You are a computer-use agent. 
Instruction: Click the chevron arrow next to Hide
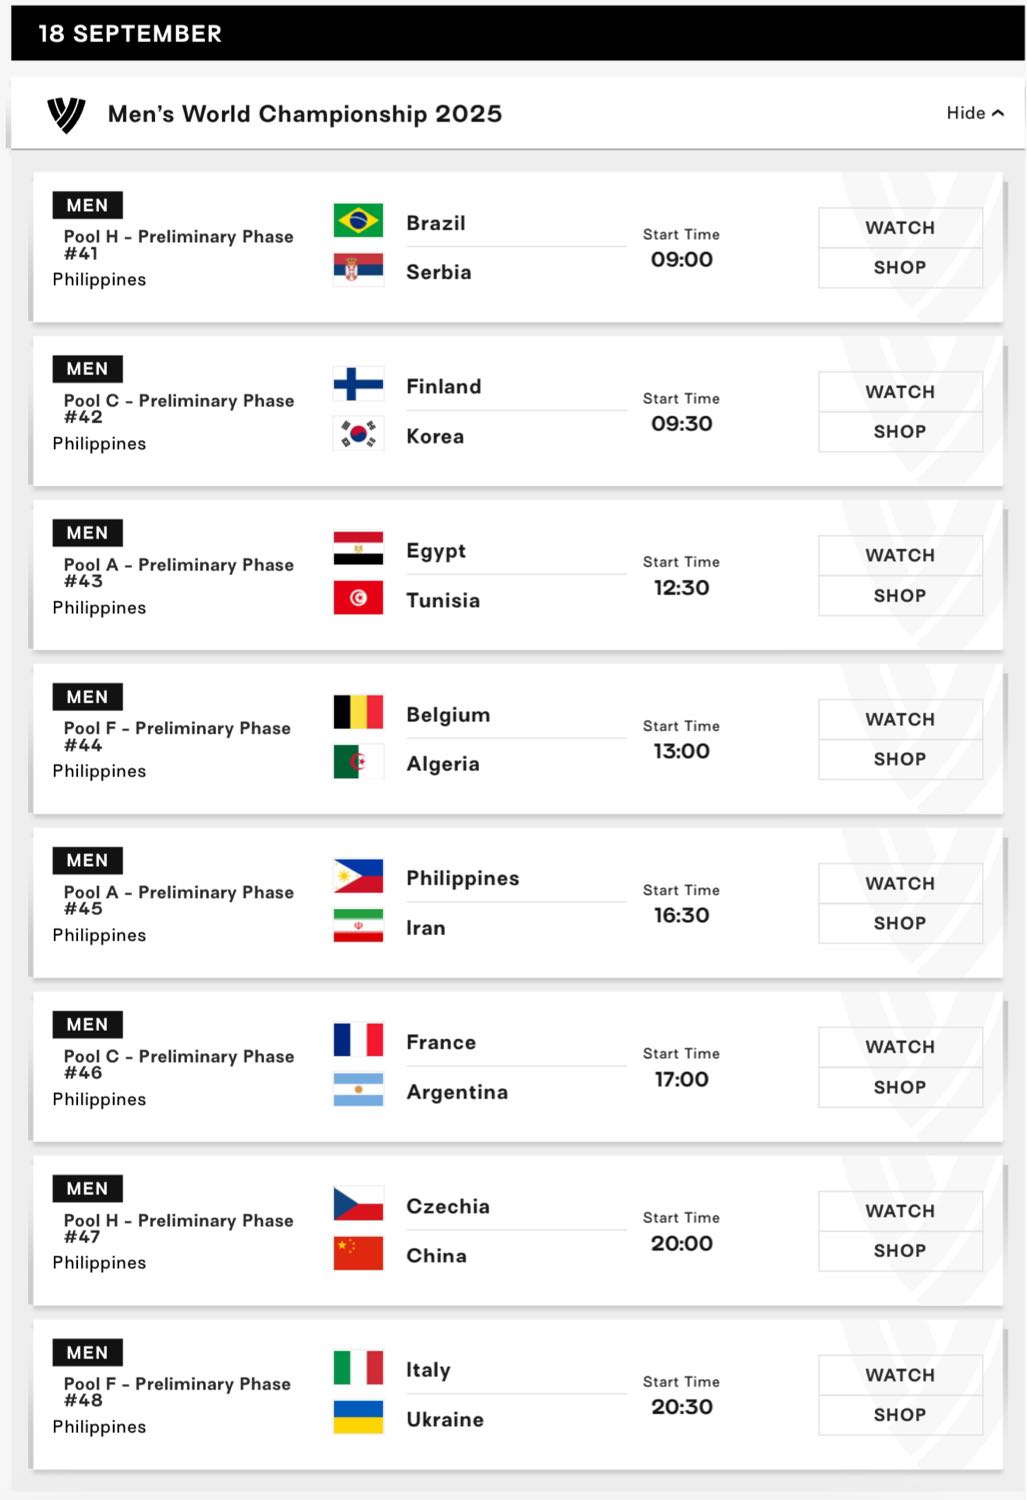coord(998,113)
